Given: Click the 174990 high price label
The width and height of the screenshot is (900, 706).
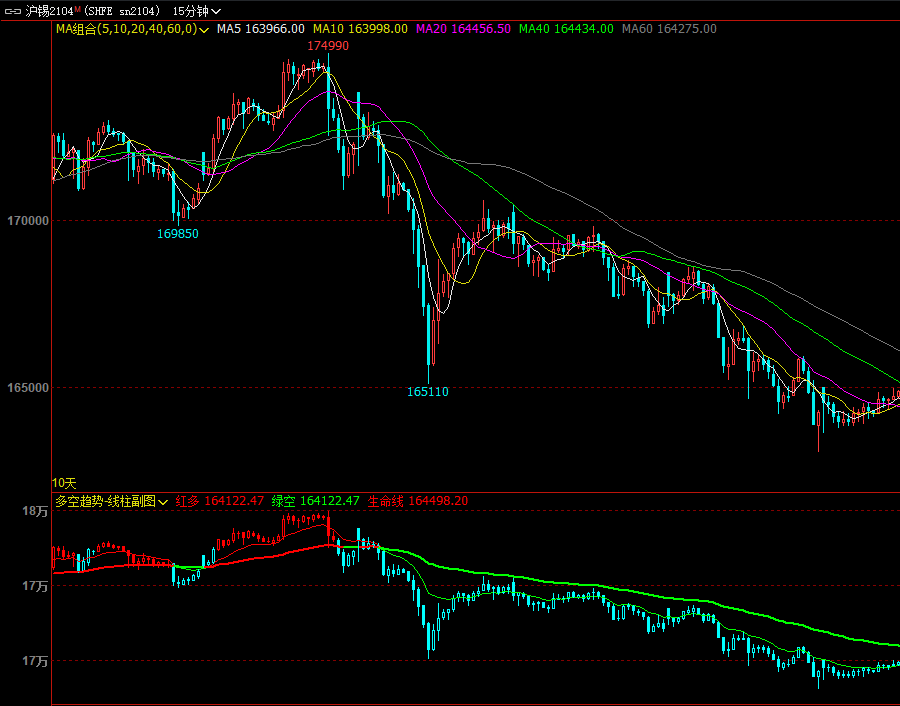Looking at the screenshot, I should coord(328,46).
